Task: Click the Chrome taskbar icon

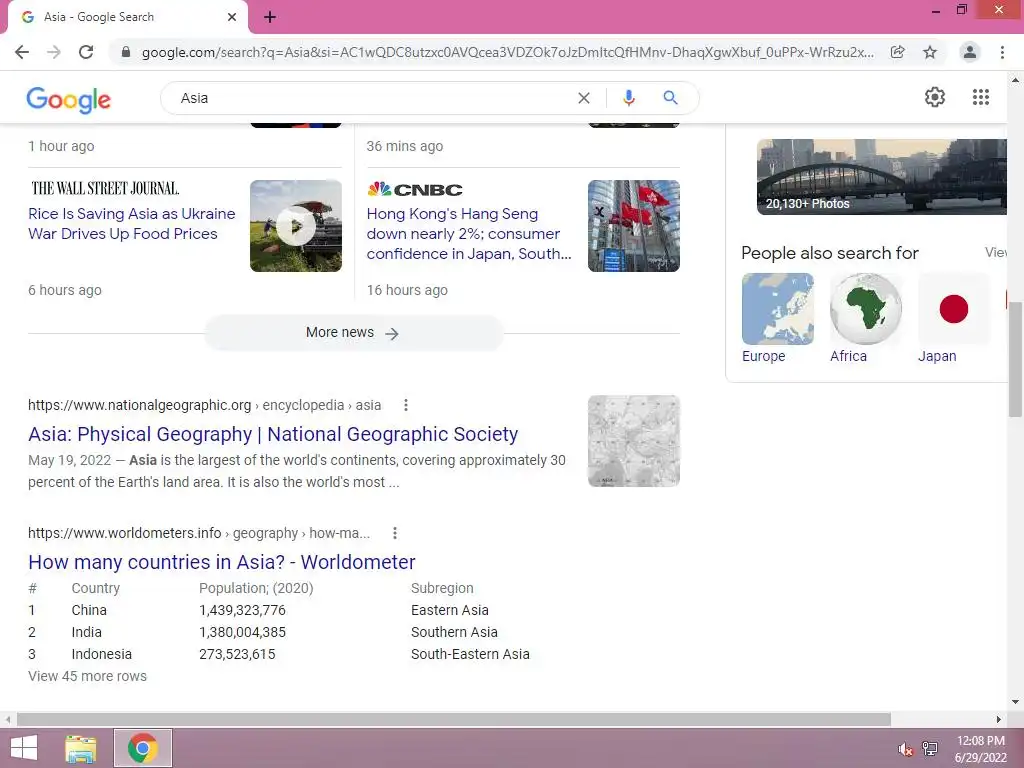Action: [x=142, y=748]
